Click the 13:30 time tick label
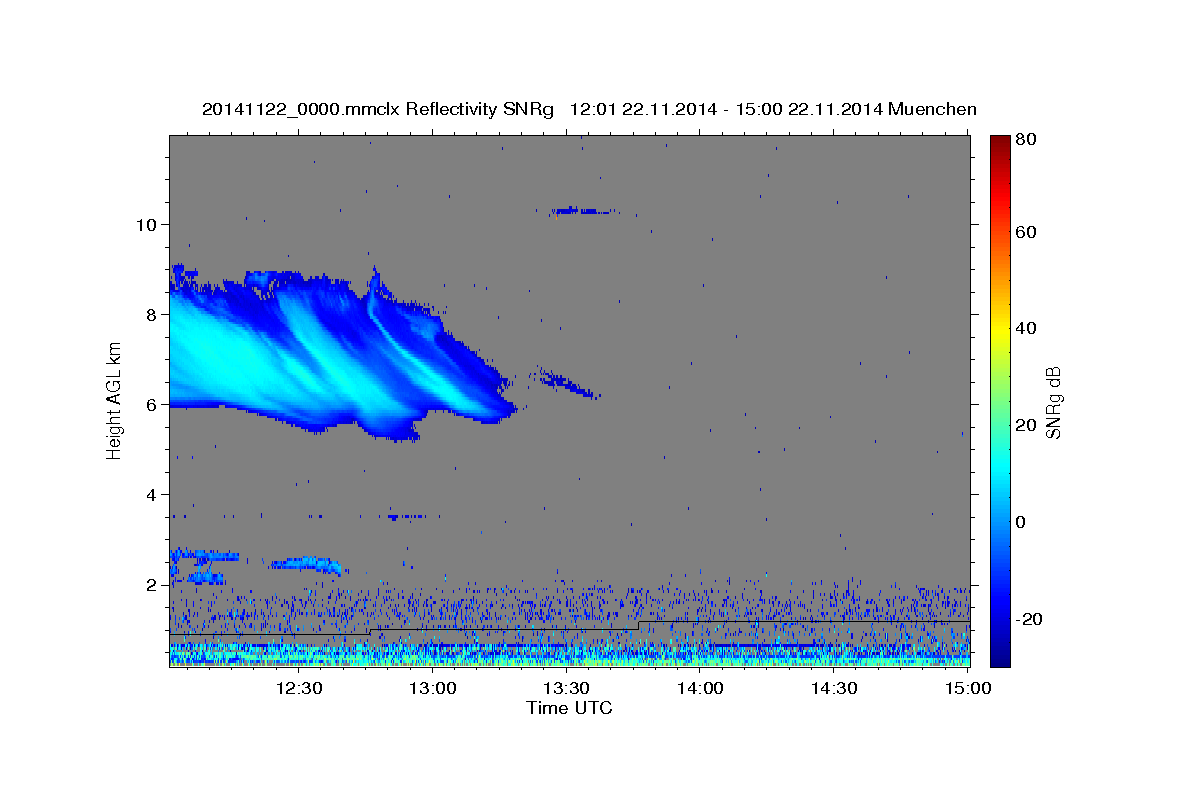The height and width of the screenshot is (800, 1200). tap(566, 689)
